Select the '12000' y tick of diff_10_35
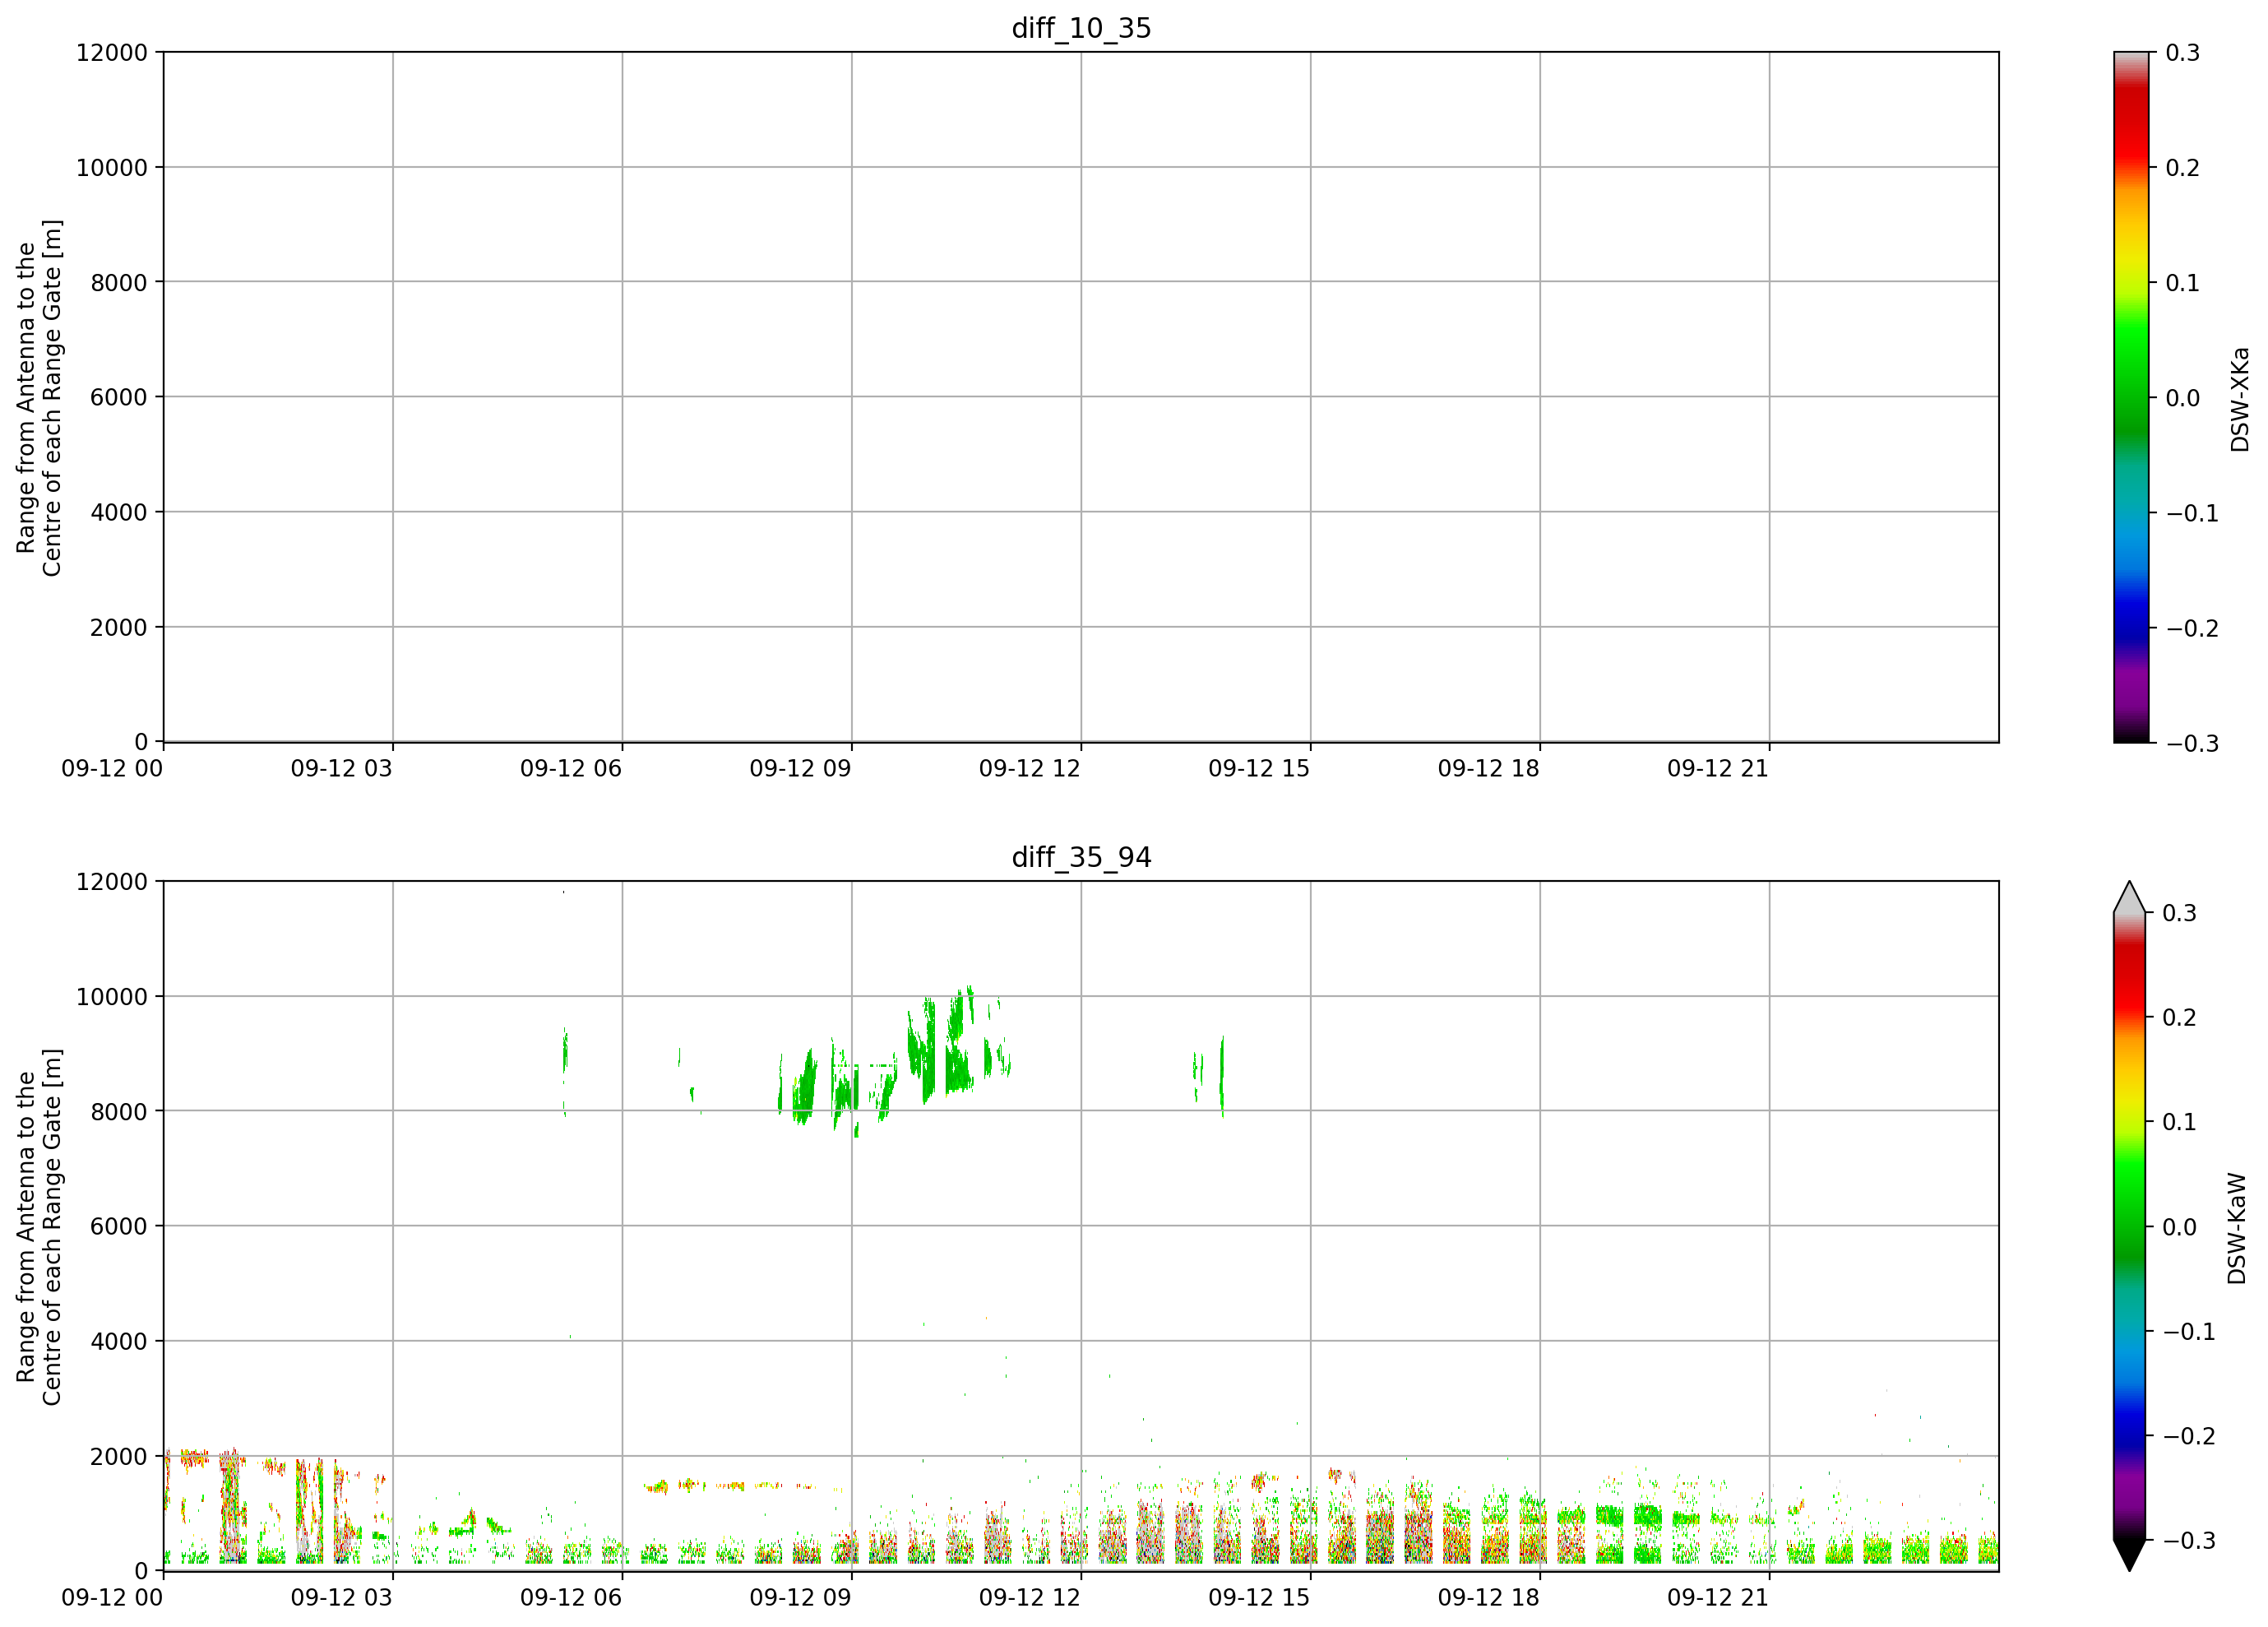Screen dimensions: 2268x1627 pyautogui.click(x=112, y=52)
